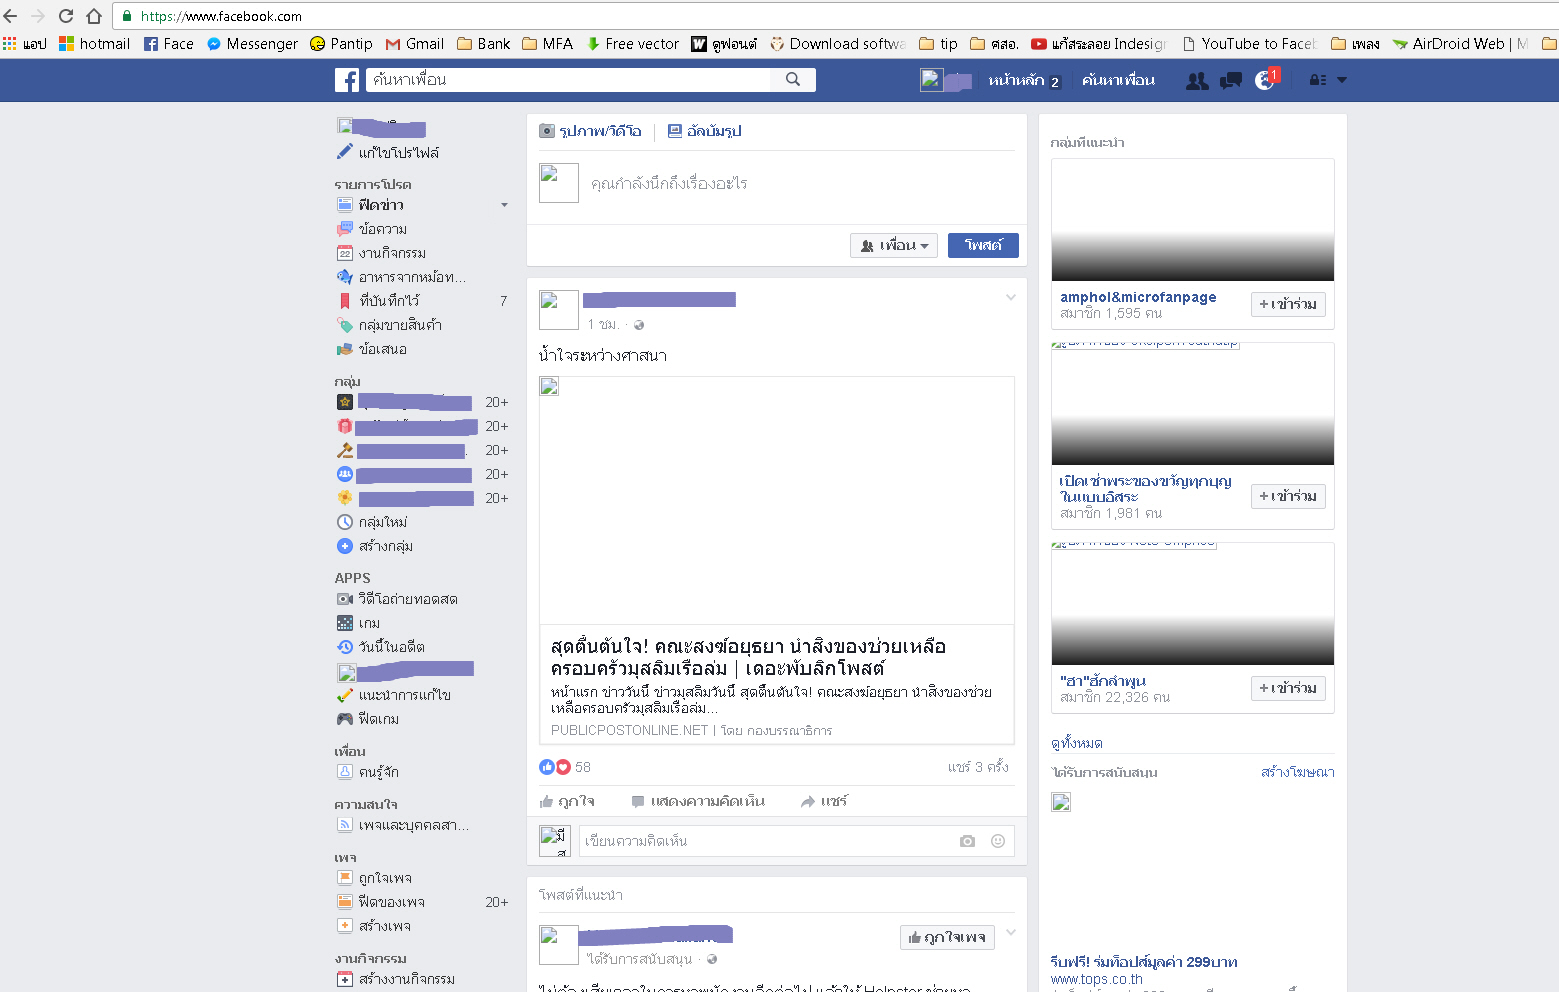Click the แชร์ 3 ครั้ง share count
The height and width of the screenshot is (992, 1559).
coord(978,767)
